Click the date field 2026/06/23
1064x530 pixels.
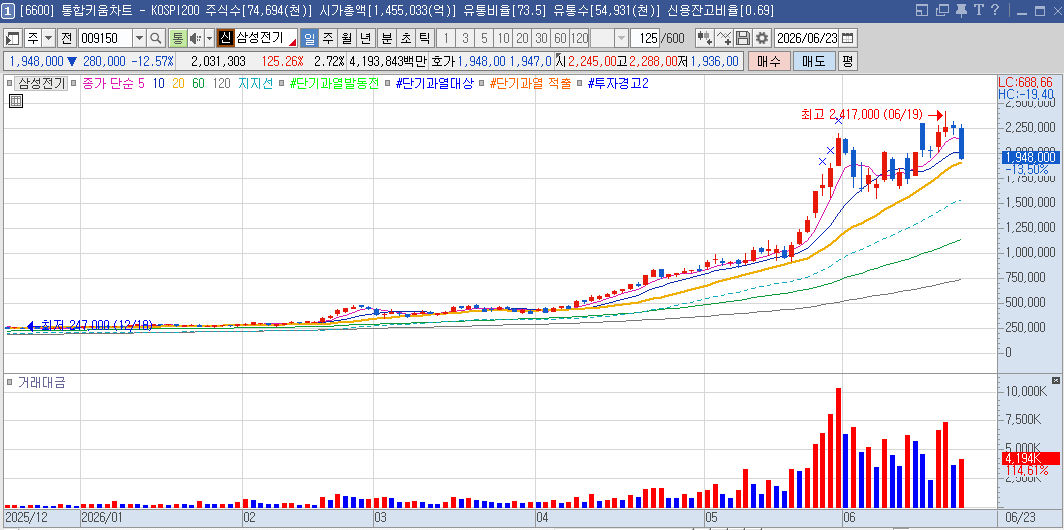click(x=808, y=38)
